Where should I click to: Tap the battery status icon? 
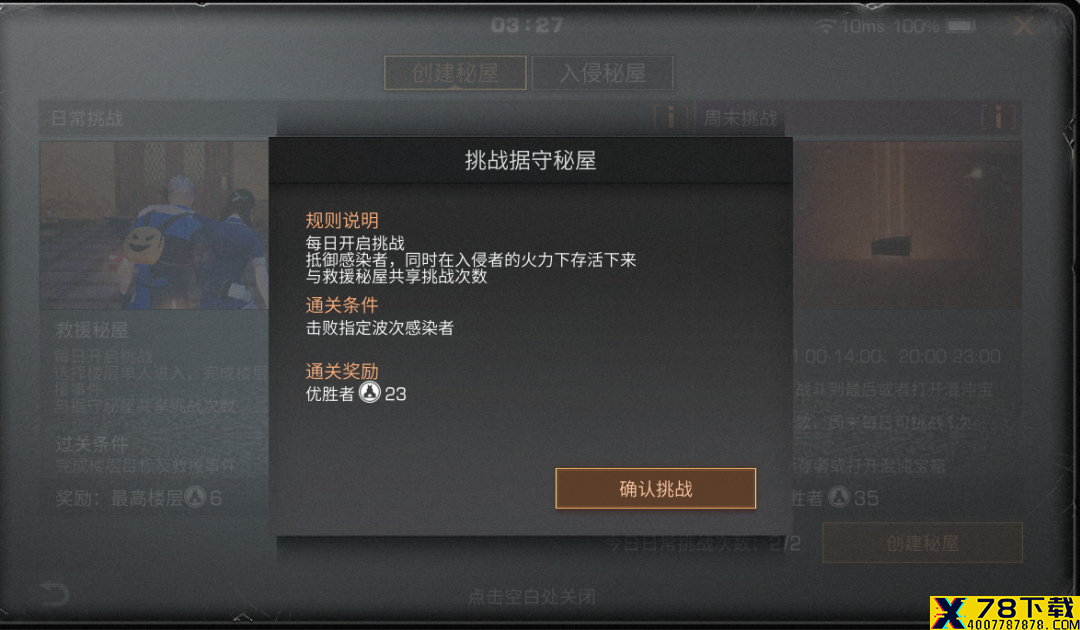[960, 26]
